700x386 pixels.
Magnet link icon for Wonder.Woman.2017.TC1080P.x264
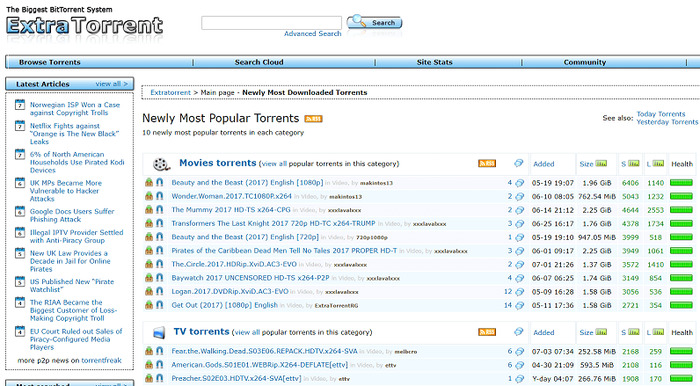point(159,196)
